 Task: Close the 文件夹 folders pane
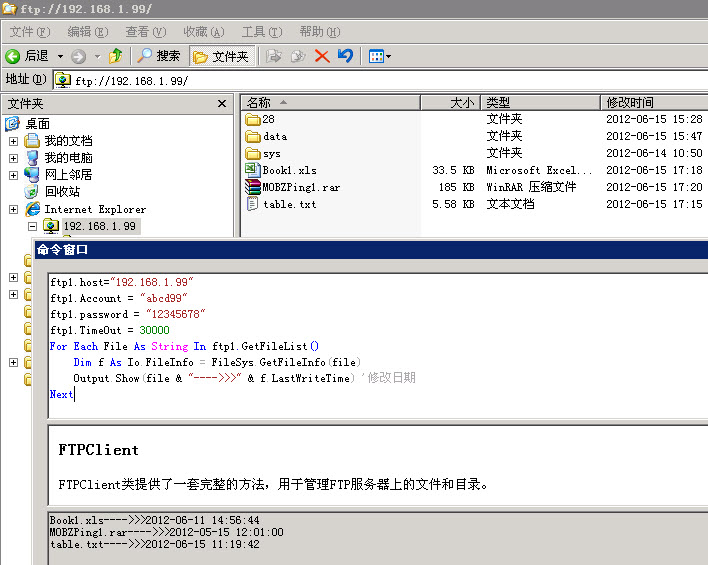(222, 104)
